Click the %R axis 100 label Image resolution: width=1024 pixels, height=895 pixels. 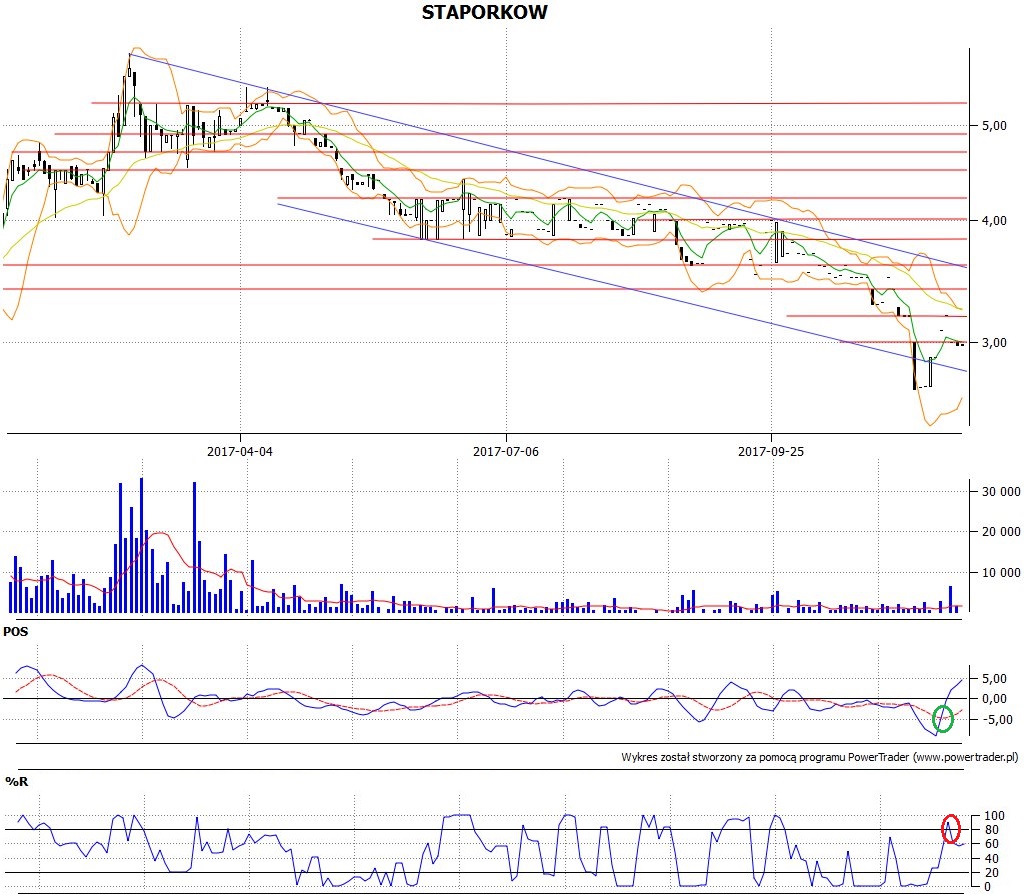click(x=995, y=816)
